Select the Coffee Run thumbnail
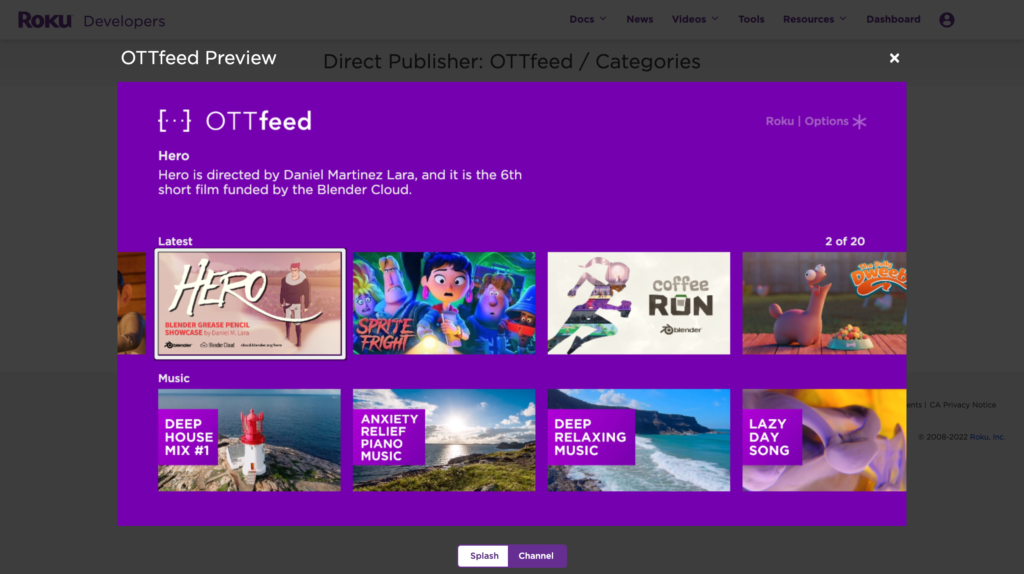This screenshot has height=574, width=1024. [x=639, y=304]
